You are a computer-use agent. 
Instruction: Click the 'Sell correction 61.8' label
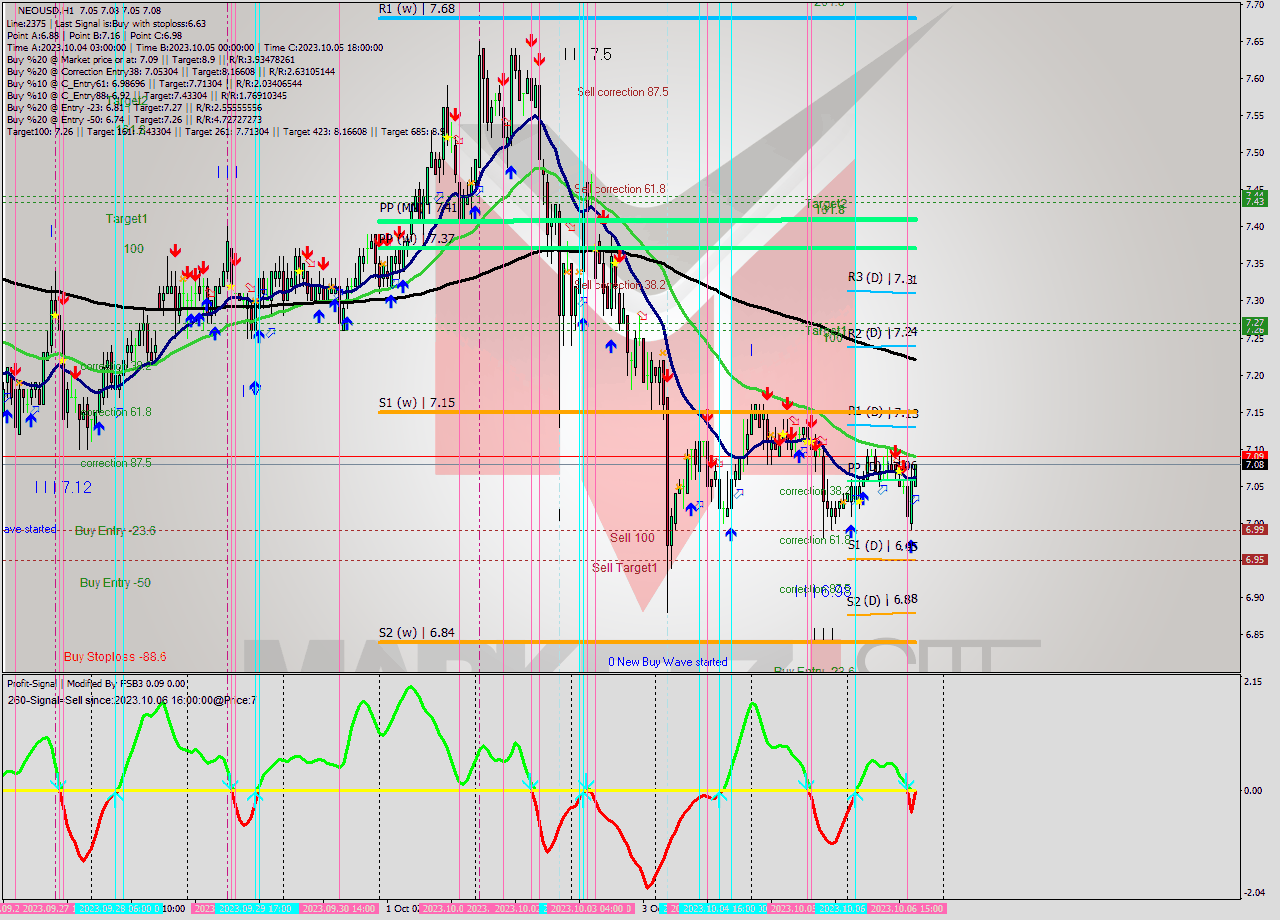pos(620,189)
